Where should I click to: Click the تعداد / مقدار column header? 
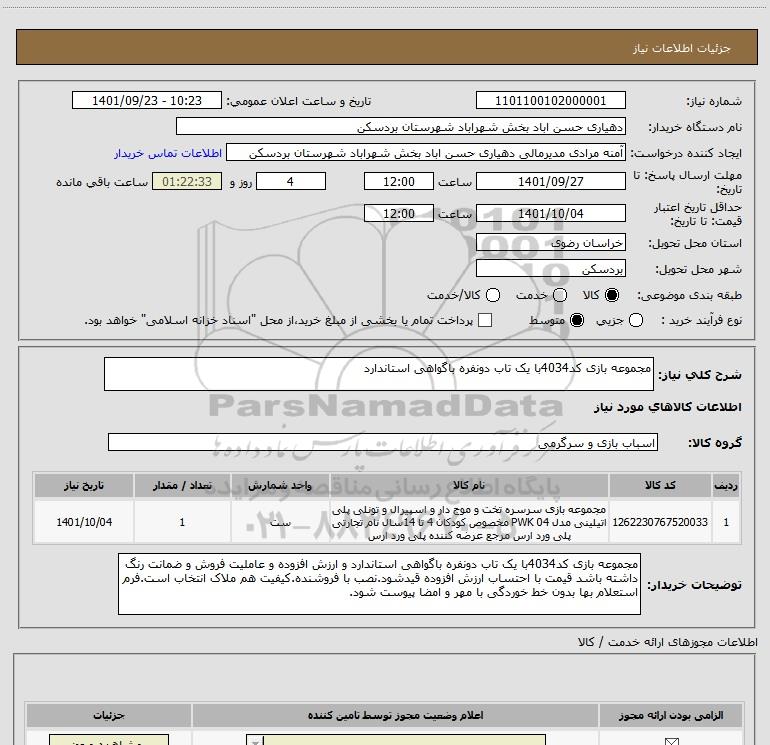pyautogui.click(x=182, y=485)
